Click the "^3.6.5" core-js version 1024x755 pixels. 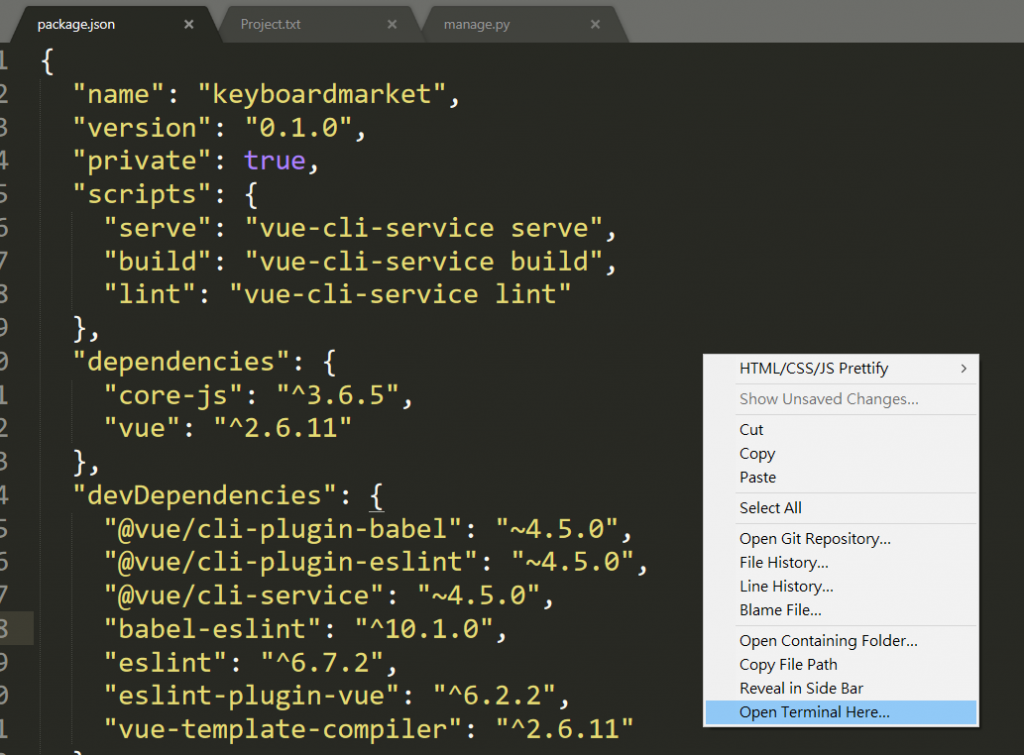click(x=338, y=395)
